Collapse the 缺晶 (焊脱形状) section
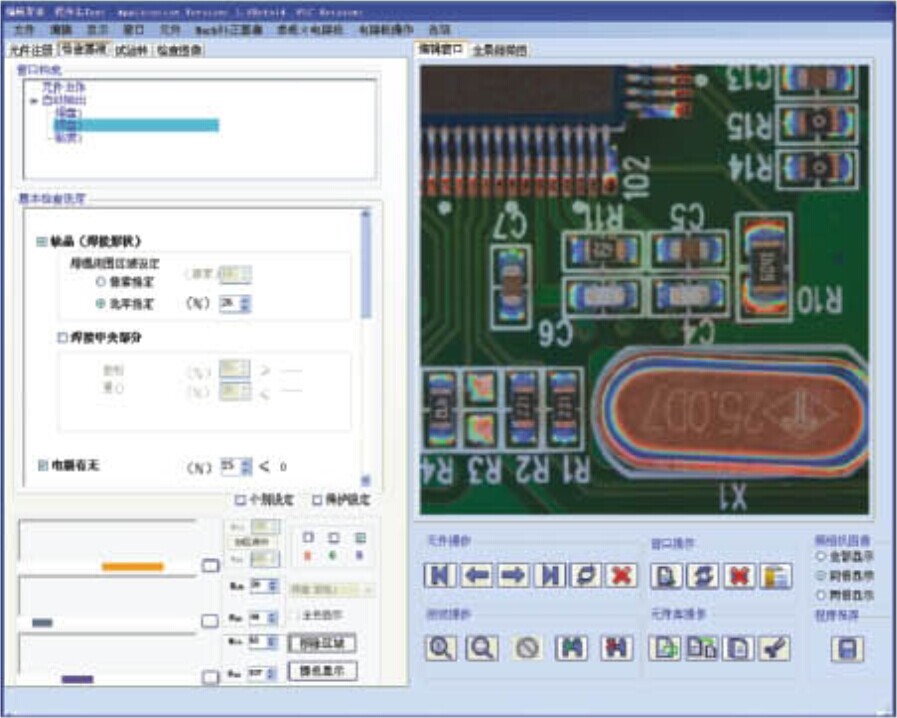The width and height of the screenshot is (897, 718). 41,241
